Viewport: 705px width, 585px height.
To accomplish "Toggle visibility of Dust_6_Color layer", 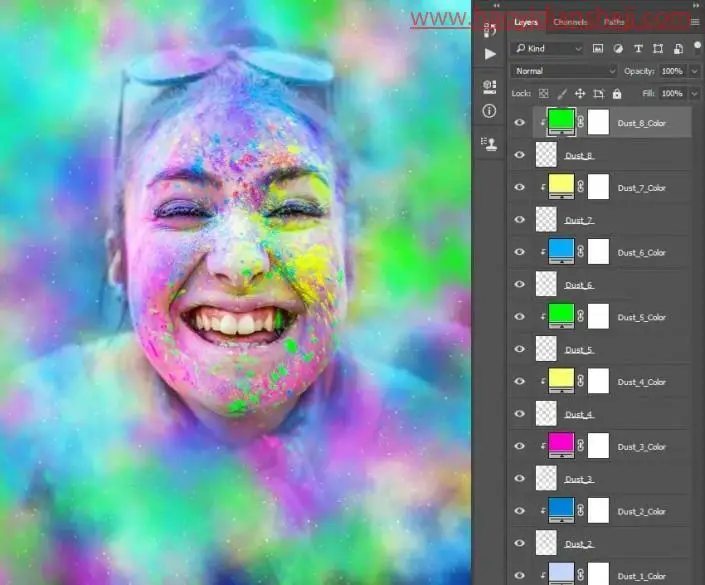I will click(x=520, y=252).
